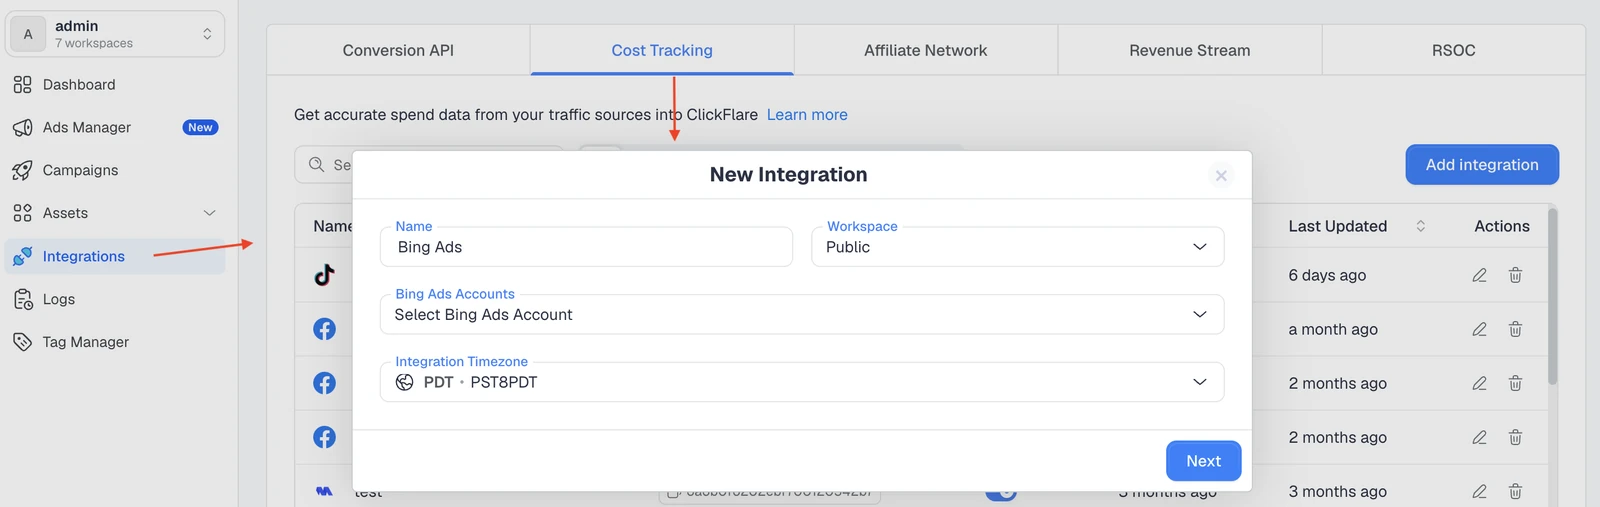Edit the integration updated a month ago
This screenshot has width=1600, height=507.
pyautogui.click(x=1479, y=329)
